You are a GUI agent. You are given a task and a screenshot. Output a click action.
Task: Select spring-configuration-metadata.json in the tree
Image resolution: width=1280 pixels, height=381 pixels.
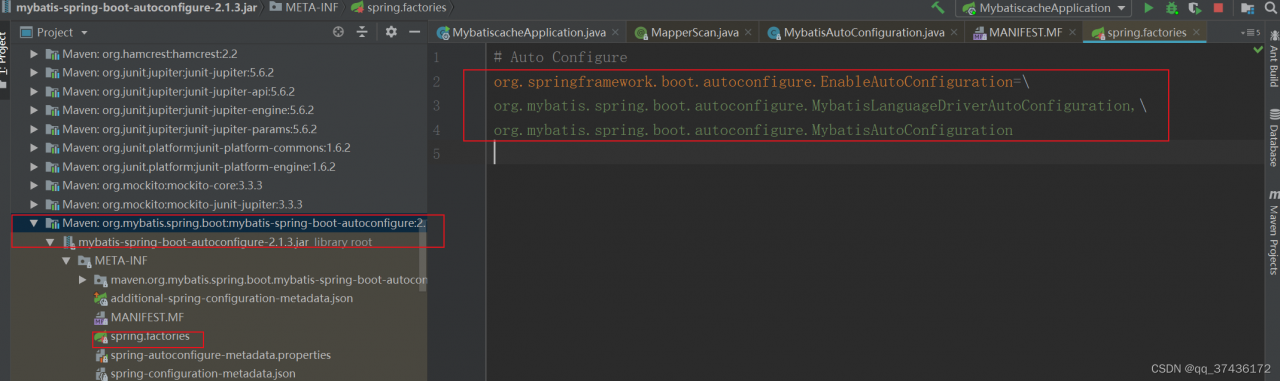[203, 374]
